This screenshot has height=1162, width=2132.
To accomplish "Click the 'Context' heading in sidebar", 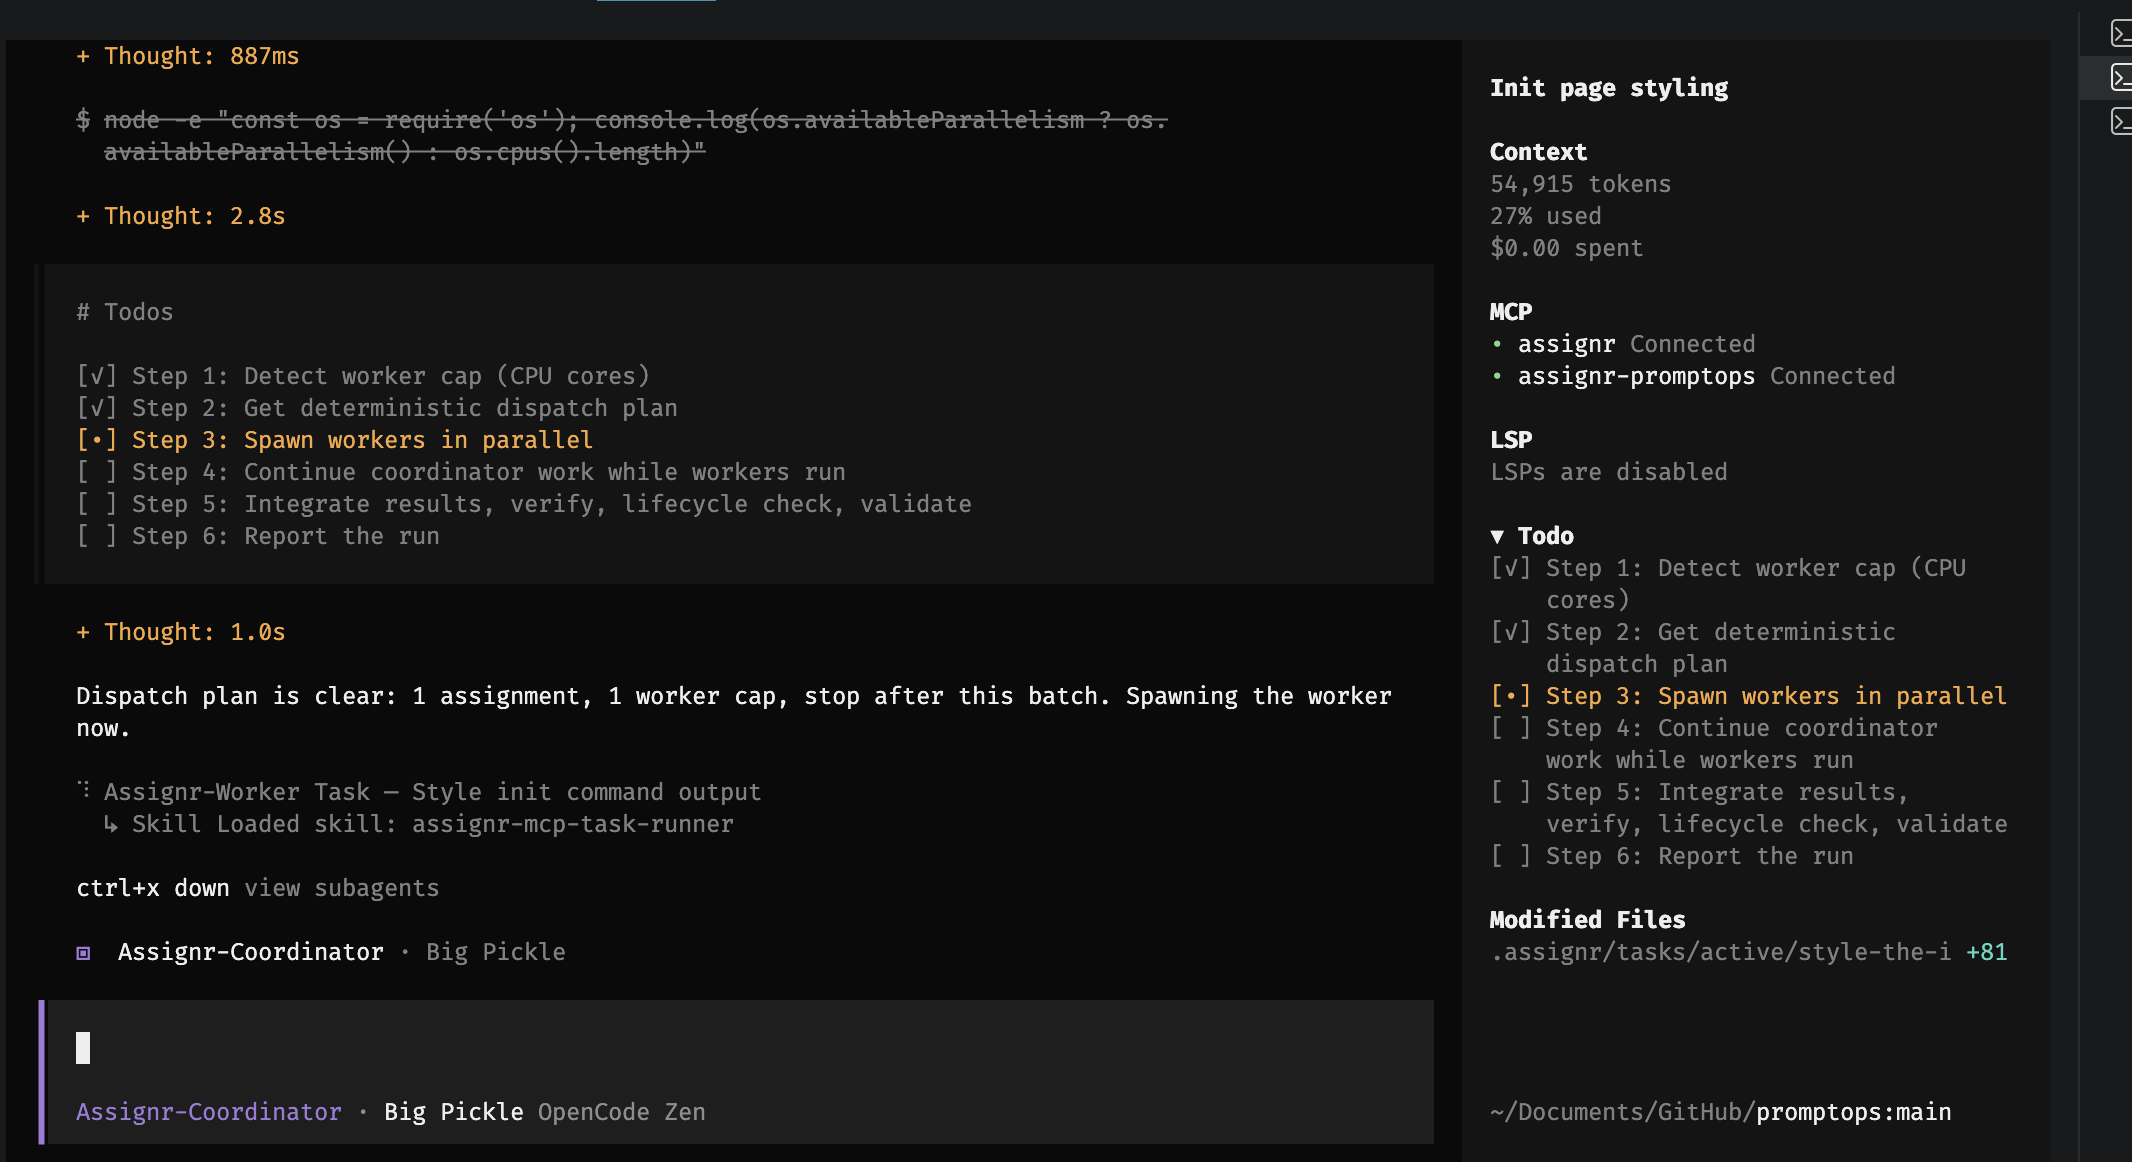I will click(1539, 152).
